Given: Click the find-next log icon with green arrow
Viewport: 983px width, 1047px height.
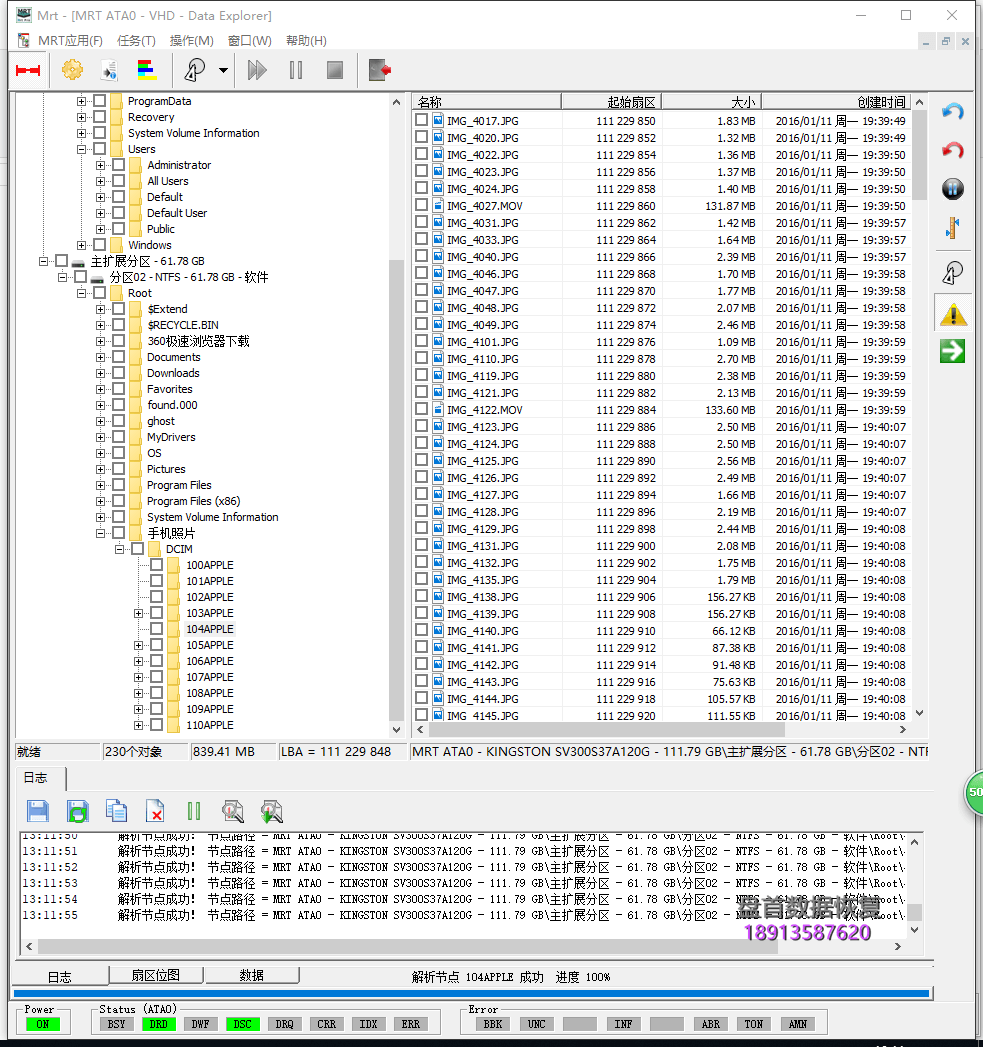Looking at the screenshot, I should coord(272,811).
